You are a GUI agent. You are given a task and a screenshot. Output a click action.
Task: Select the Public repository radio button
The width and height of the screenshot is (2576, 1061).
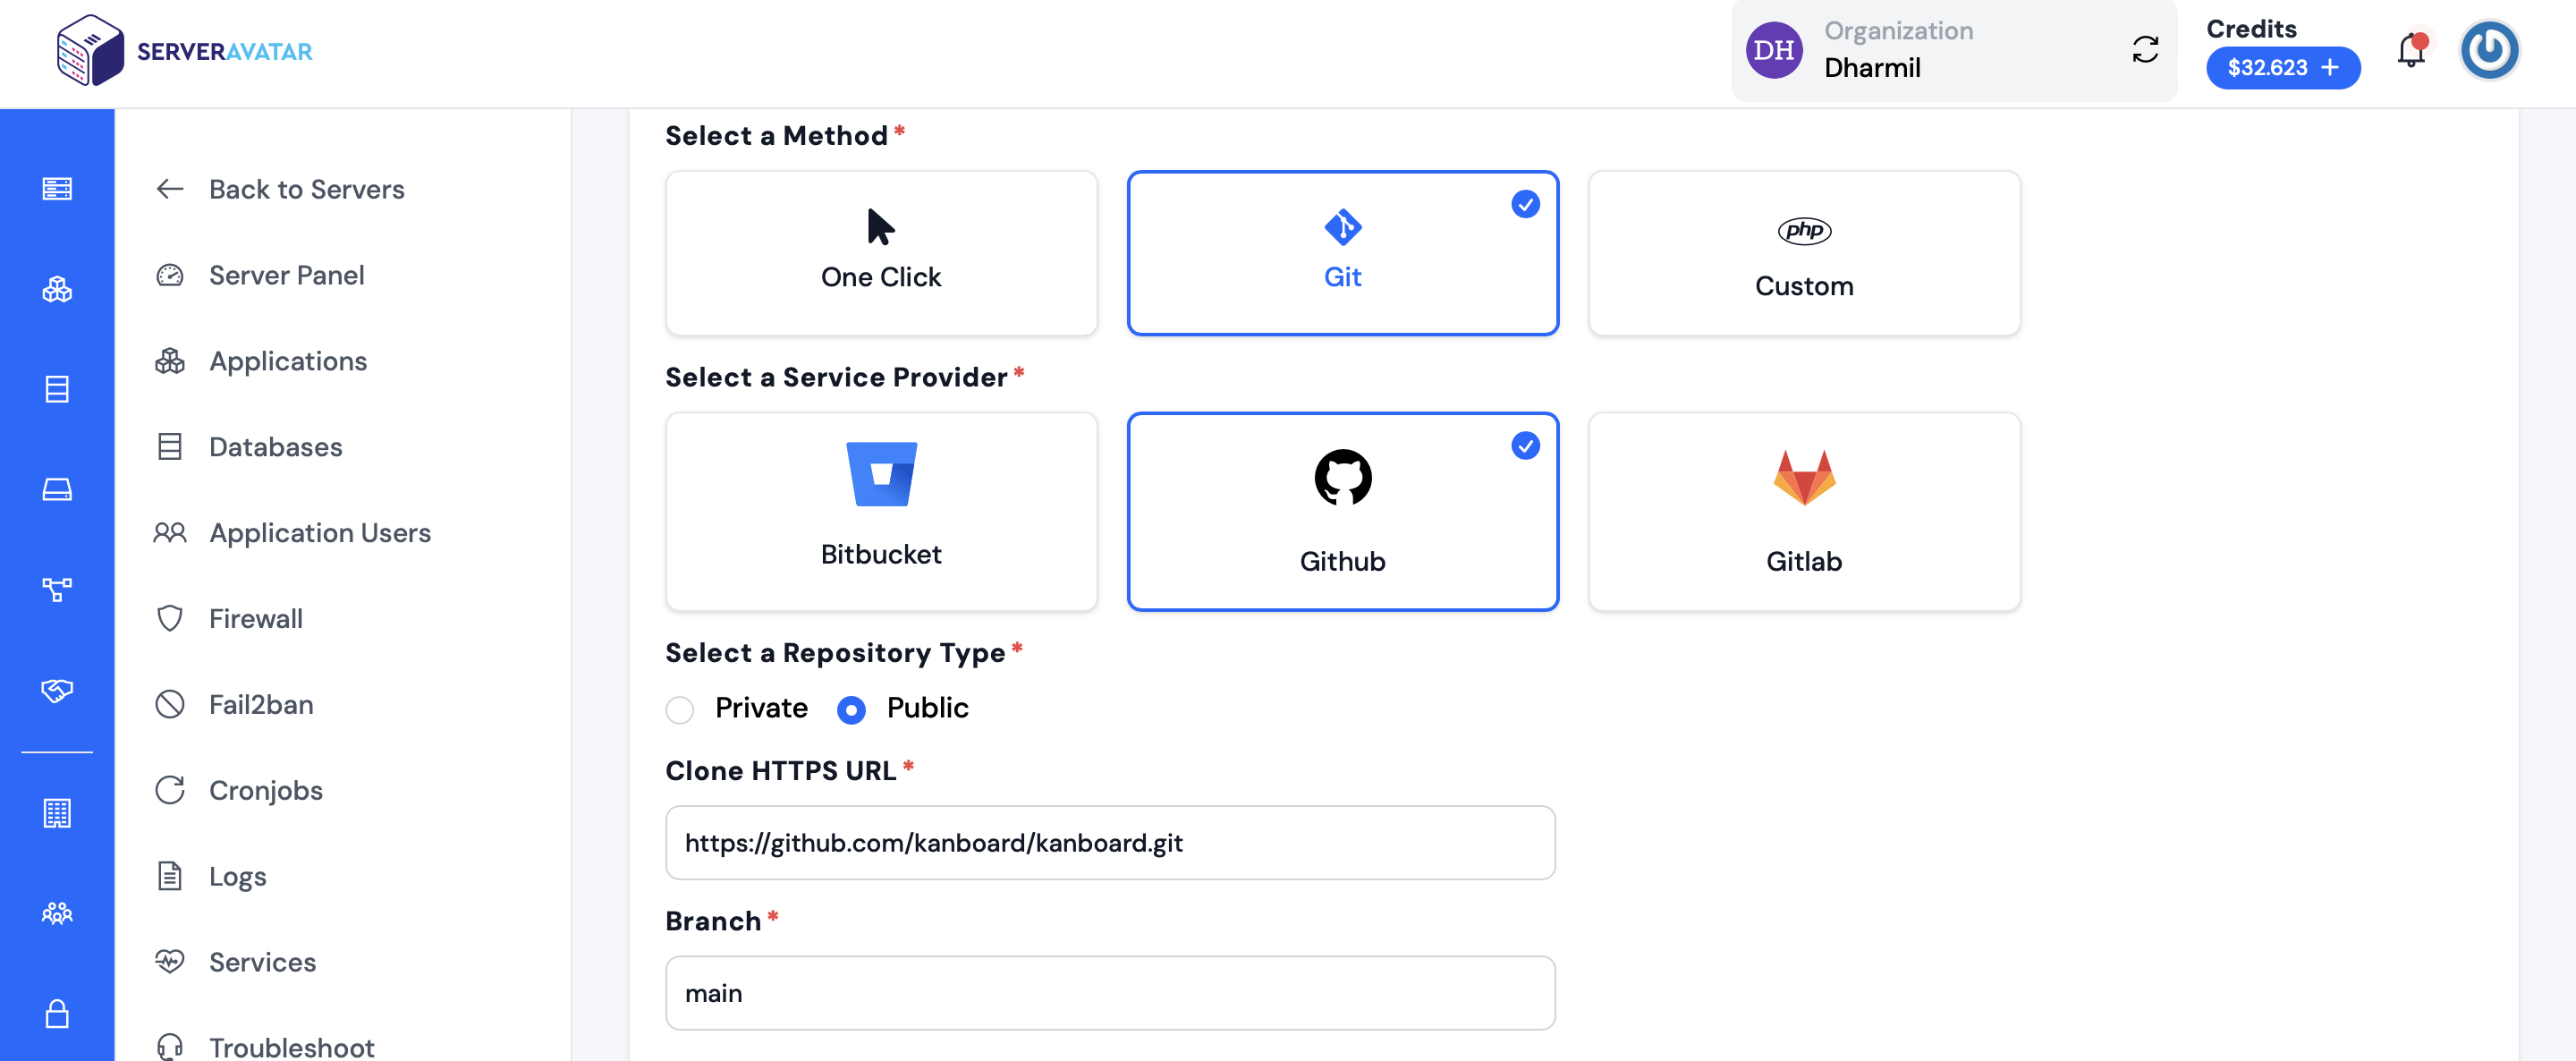(851, 709)
